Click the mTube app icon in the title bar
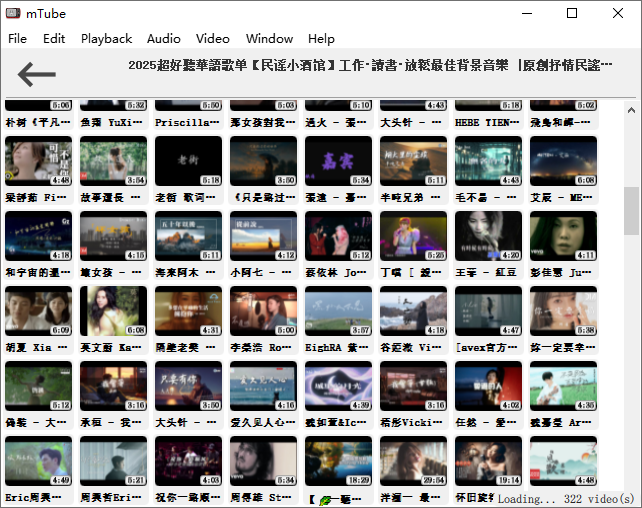 click(13, 14)
